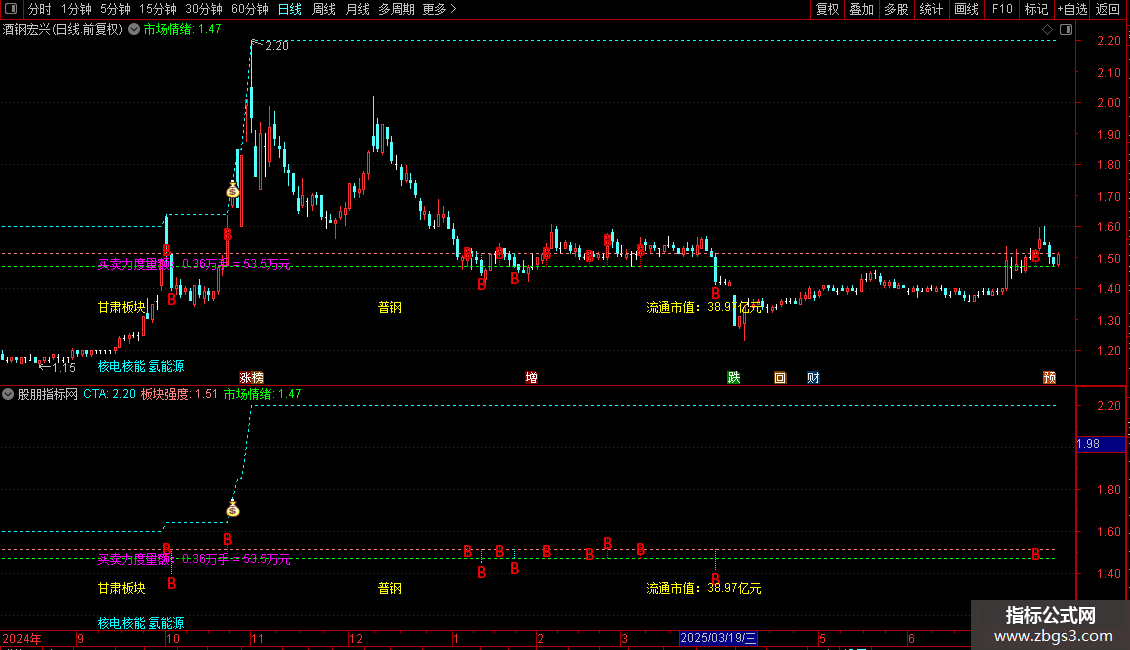This screenshot has width=1130, height=650.
Task: Open the stock name dropdown circle icon
Action: (134, 30)
